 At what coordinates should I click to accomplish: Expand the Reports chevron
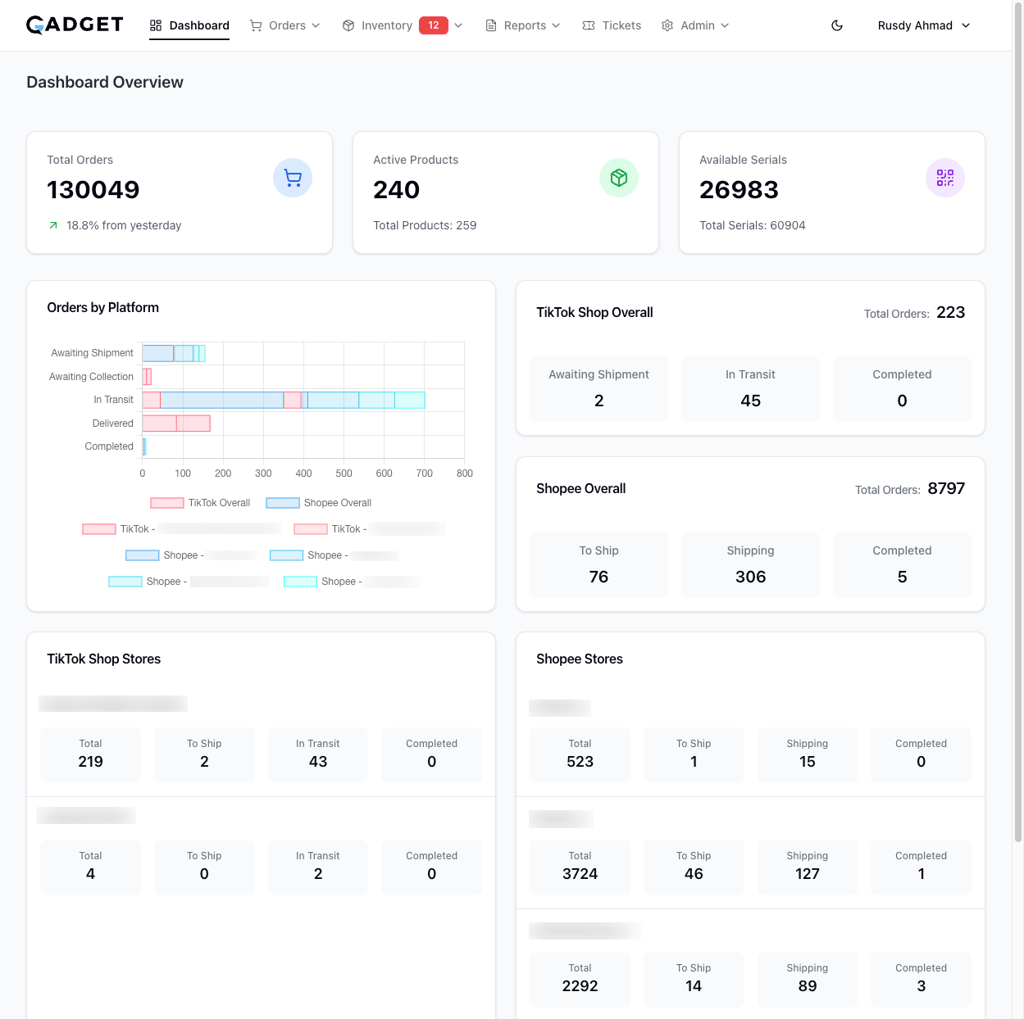[x=556, y=25]
